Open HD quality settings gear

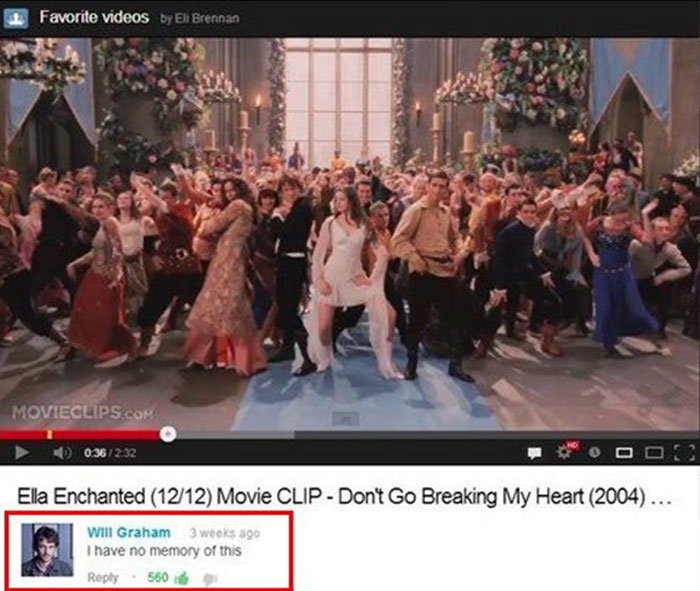[x=565, y=452]
